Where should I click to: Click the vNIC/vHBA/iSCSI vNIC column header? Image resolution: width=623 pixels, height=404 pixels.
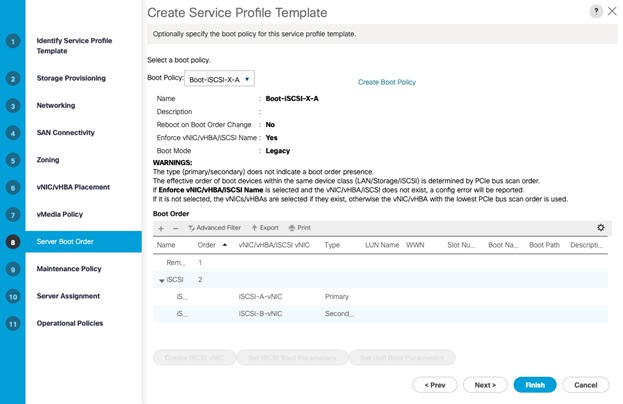274,245
